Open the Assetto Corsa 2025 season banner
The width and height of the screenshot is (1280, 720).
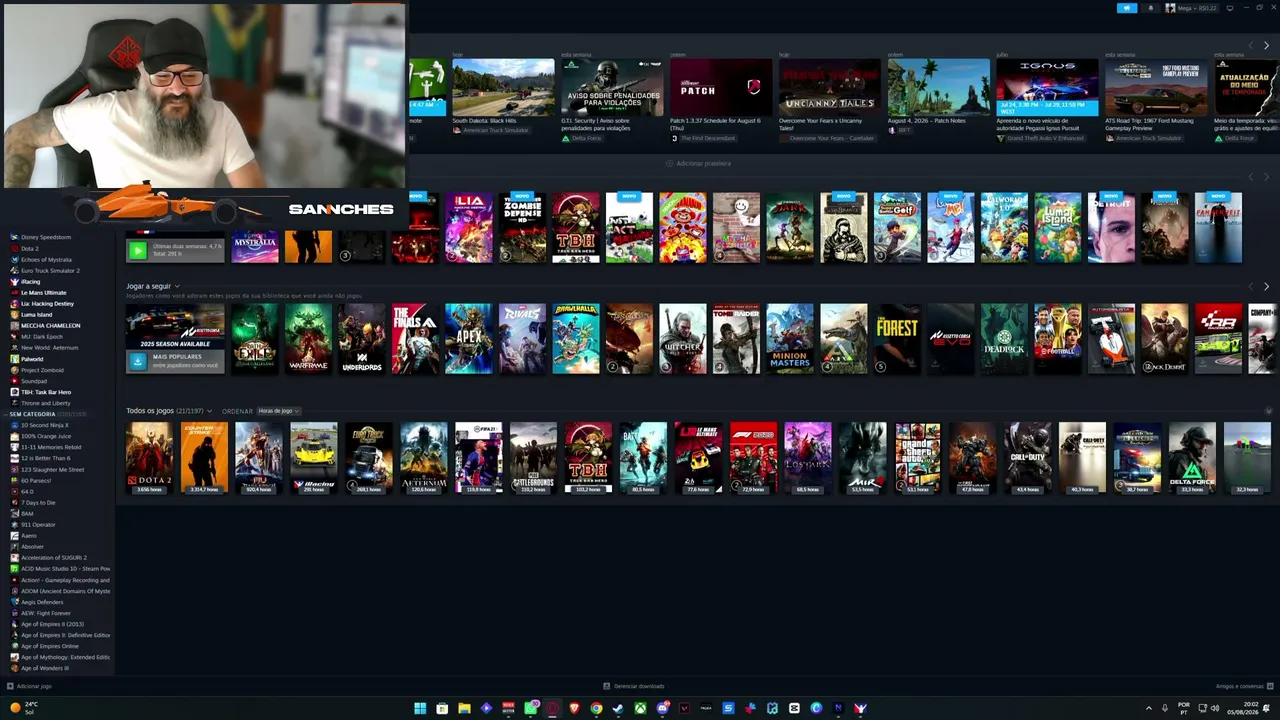175,326
